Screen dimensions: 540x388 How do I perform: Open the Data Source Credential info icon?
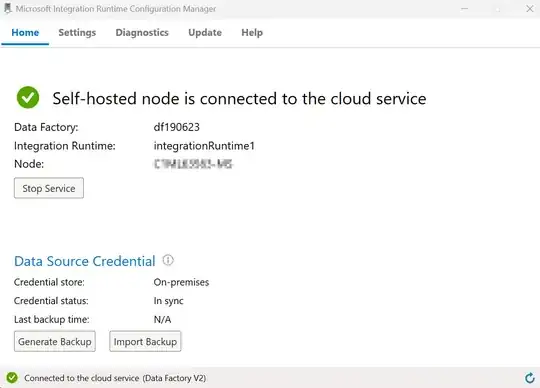pyautogui.click(x=168, y=260)
